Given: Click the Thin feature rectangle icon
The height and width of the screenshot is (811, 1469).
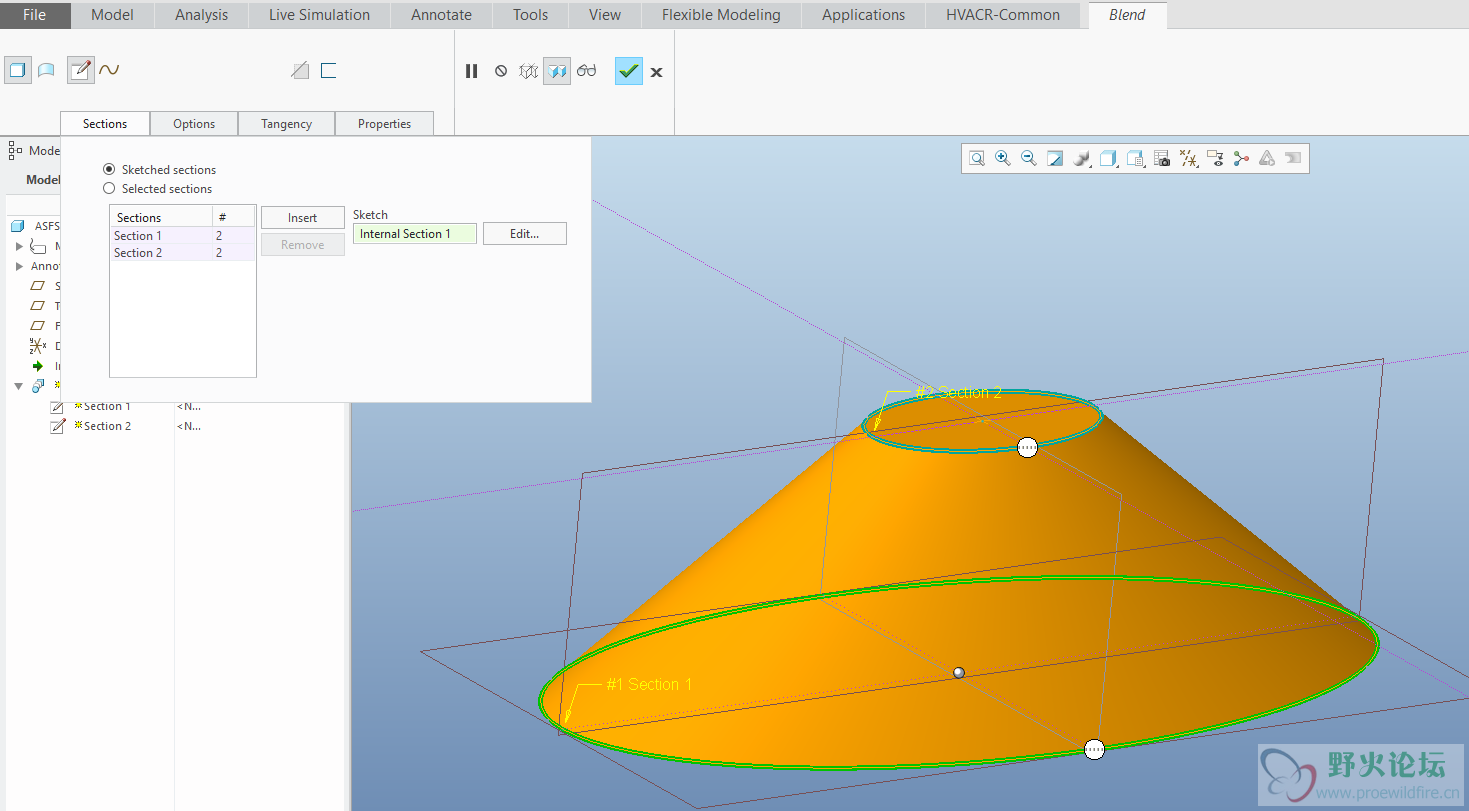Looking at the screenshot, I should point(328,70).
